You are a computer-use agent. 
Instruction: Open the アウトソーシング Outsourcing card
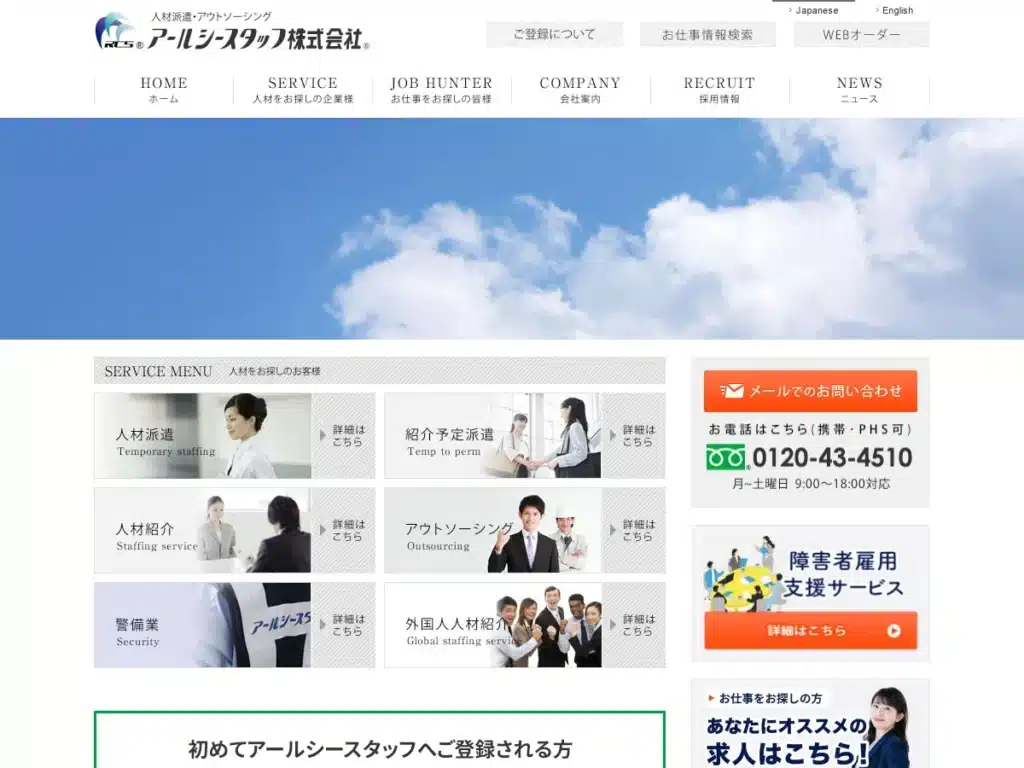[x=524, y=530]
